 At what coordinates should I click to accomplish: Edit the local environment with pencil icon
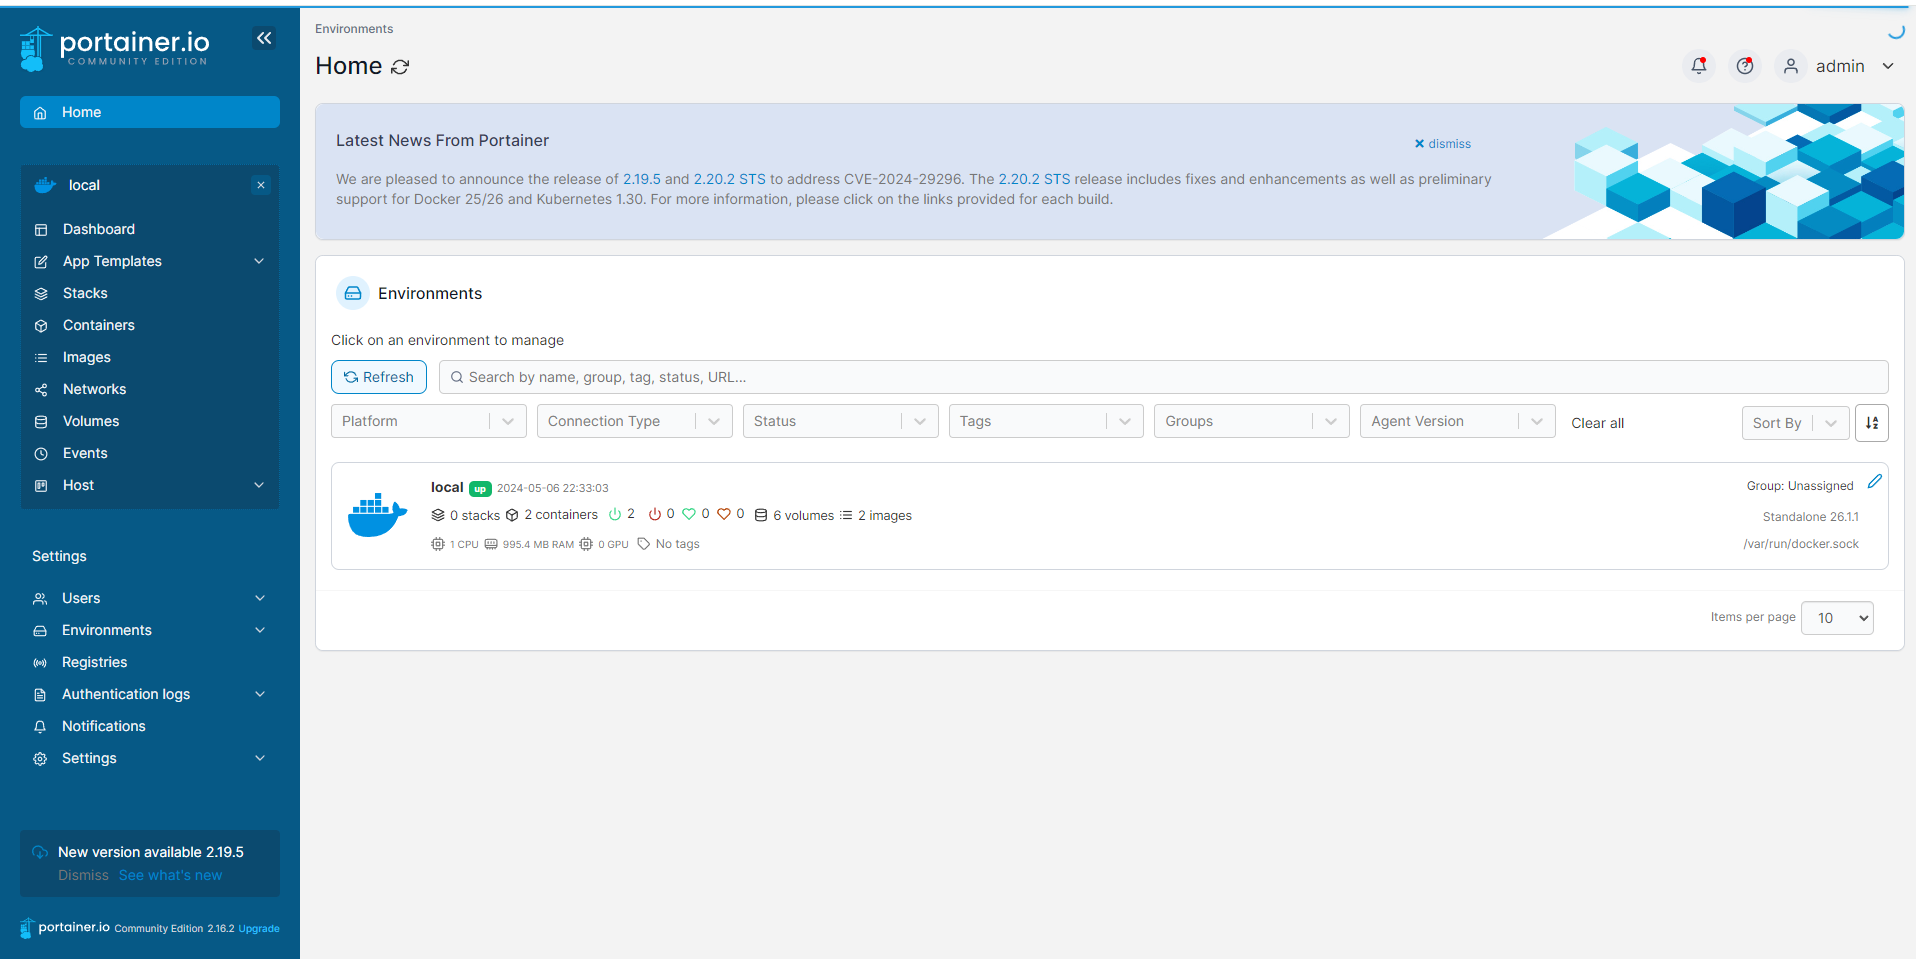point(1875,481)
